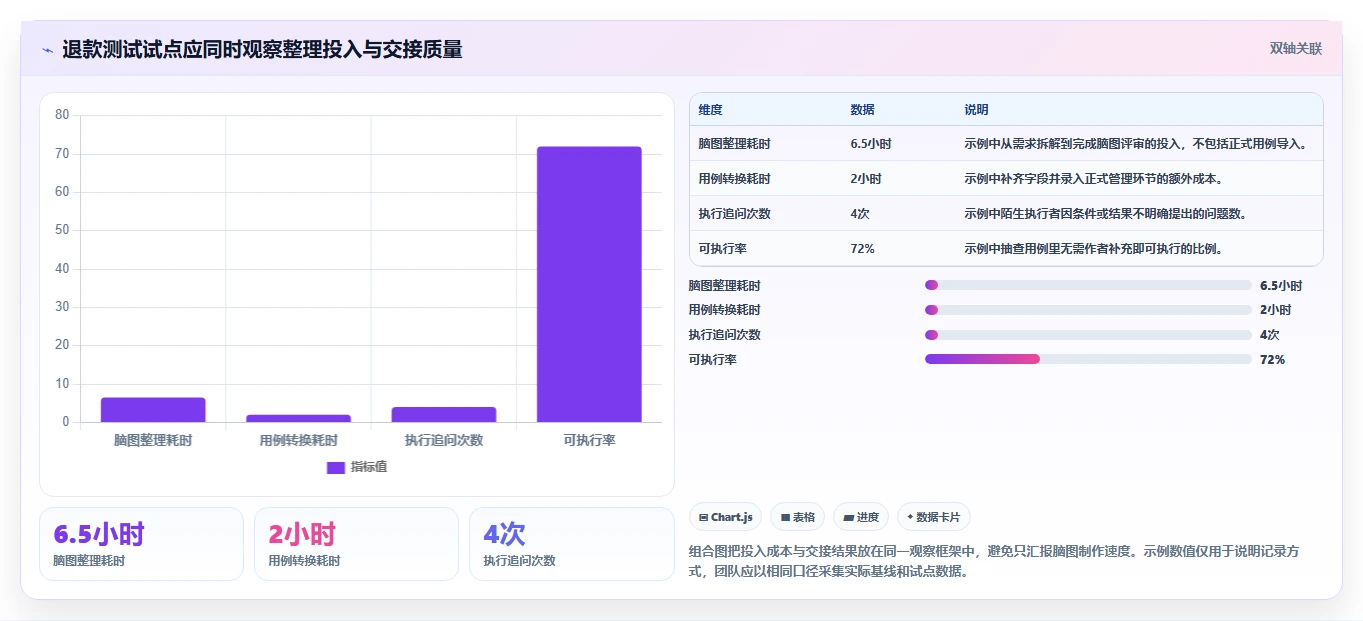Select the 执行追问次数 table row label
1363x621 pixels.
point(735,214)
